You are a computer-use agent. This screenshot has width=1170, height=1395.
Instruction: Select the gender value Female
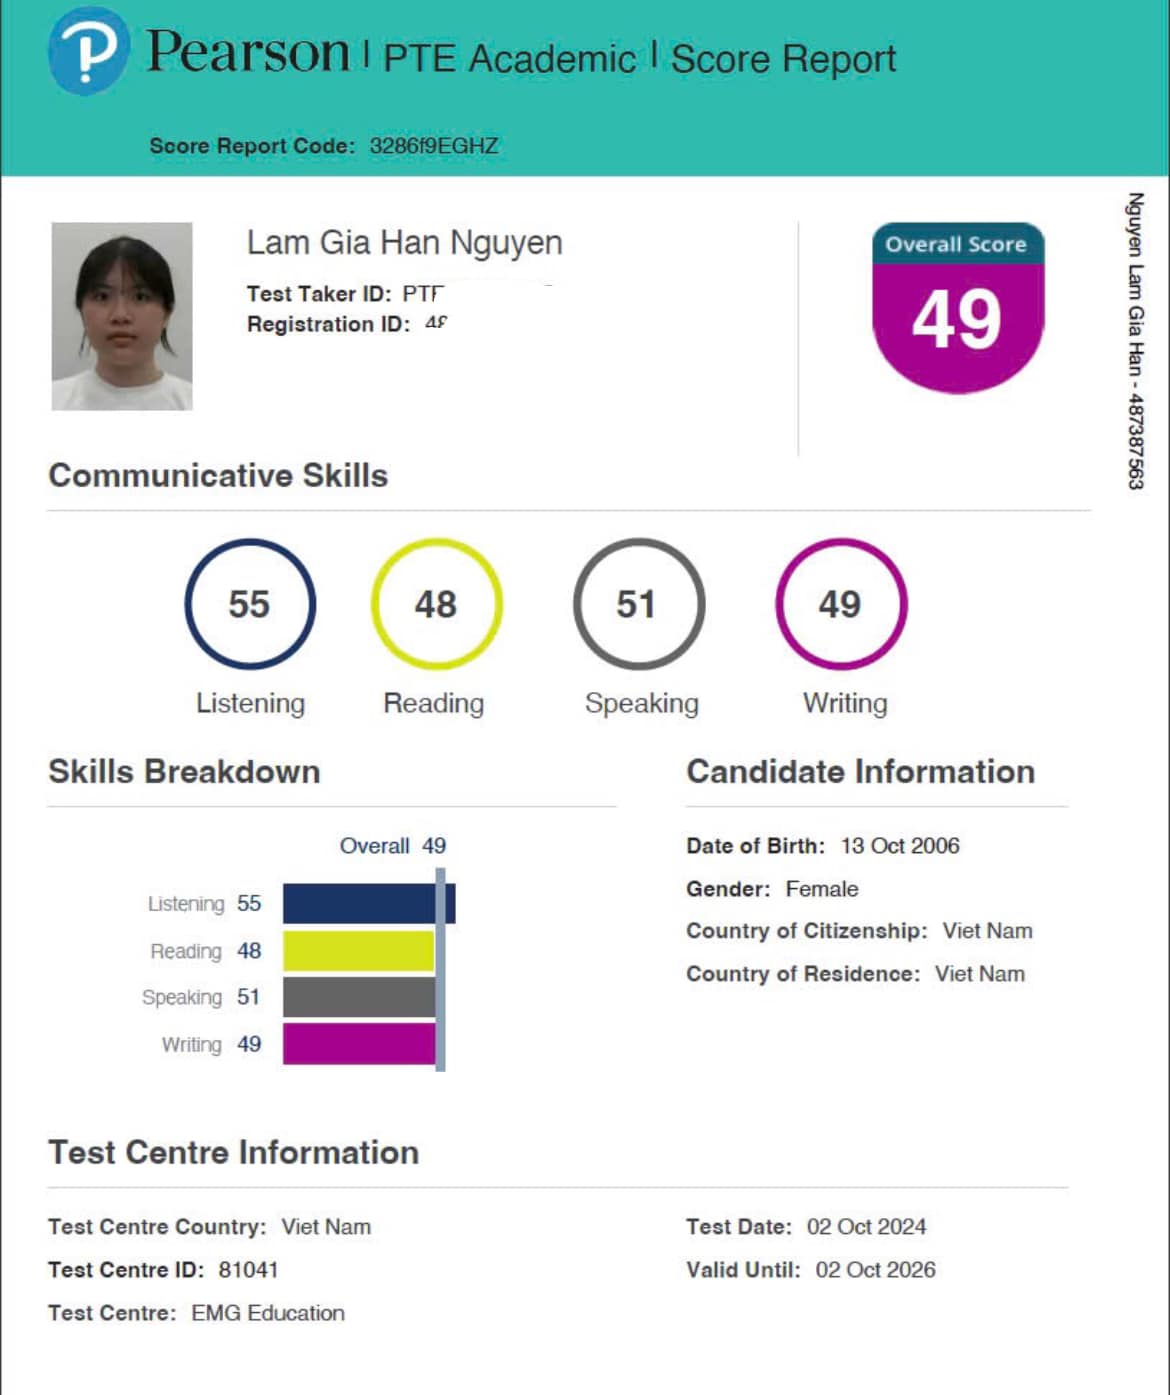[822, 889]
